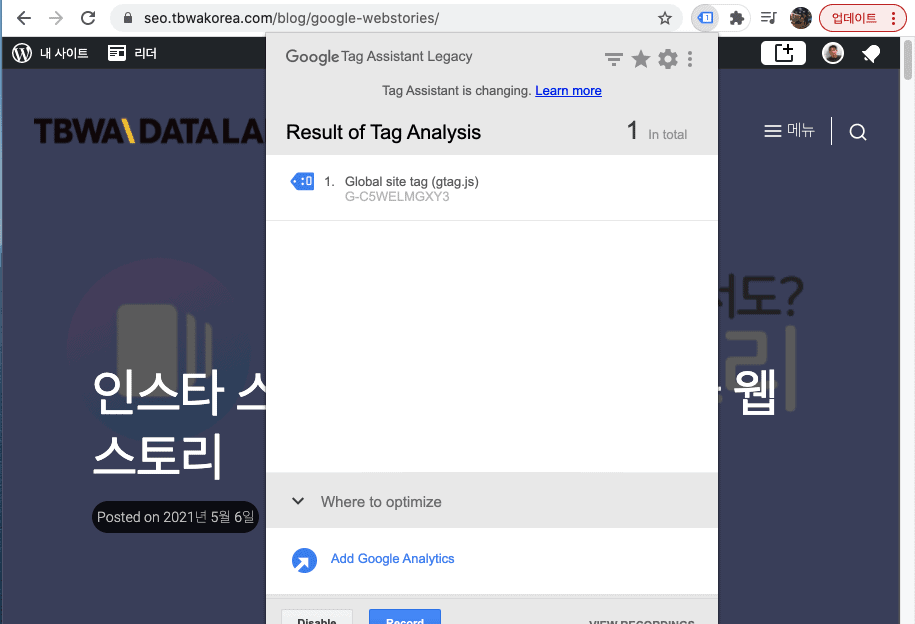
Task: Click the Record button
Action: (404, 617)
